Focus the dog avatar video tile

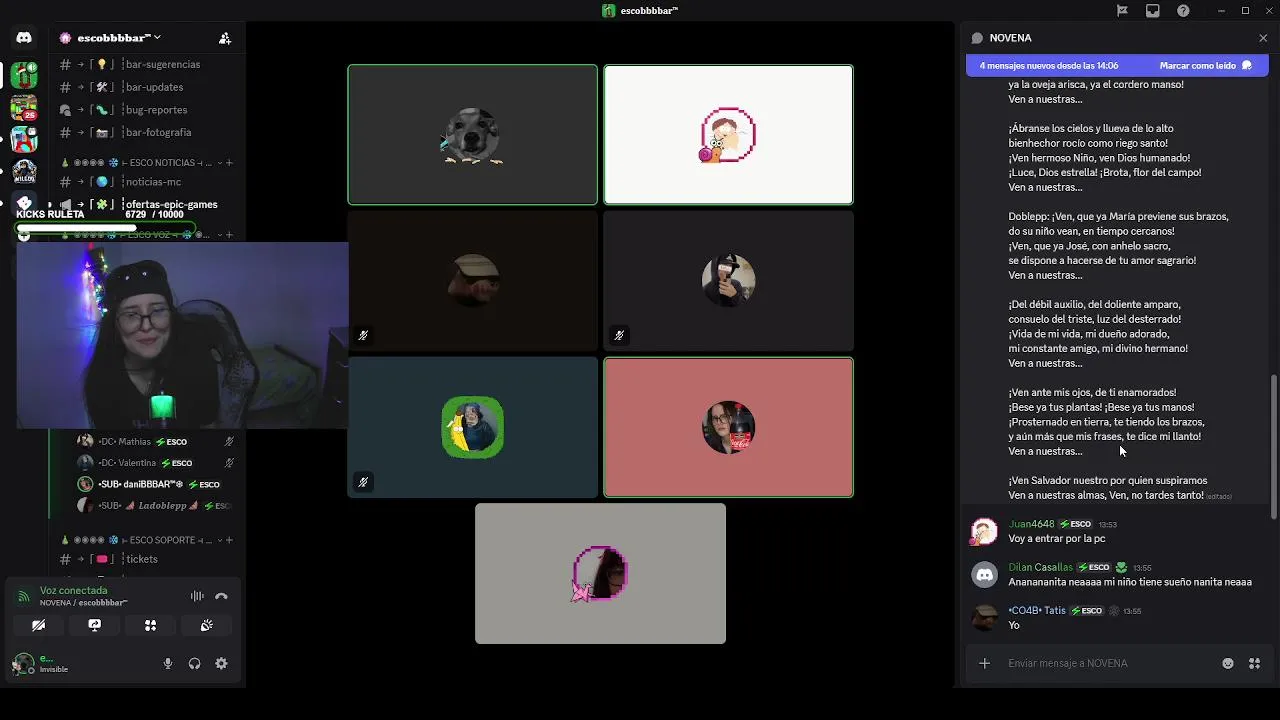473,135
